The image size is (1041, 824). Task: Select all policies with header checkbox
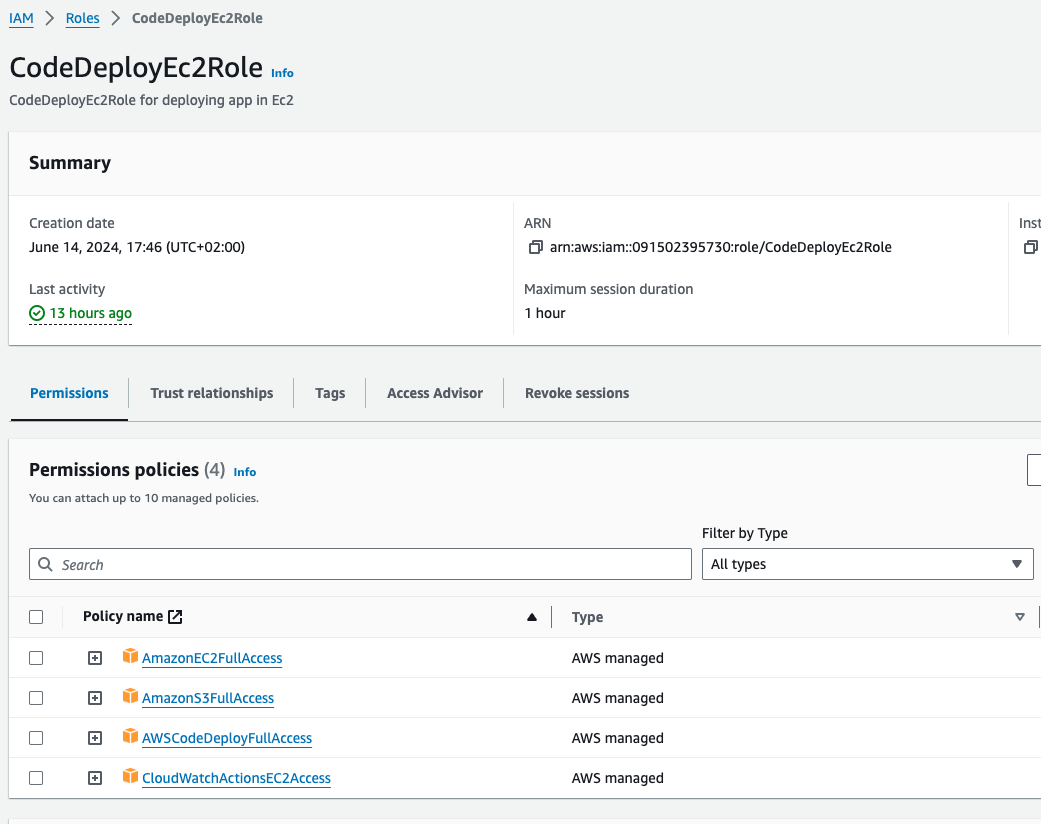click(x=37, y=618)
